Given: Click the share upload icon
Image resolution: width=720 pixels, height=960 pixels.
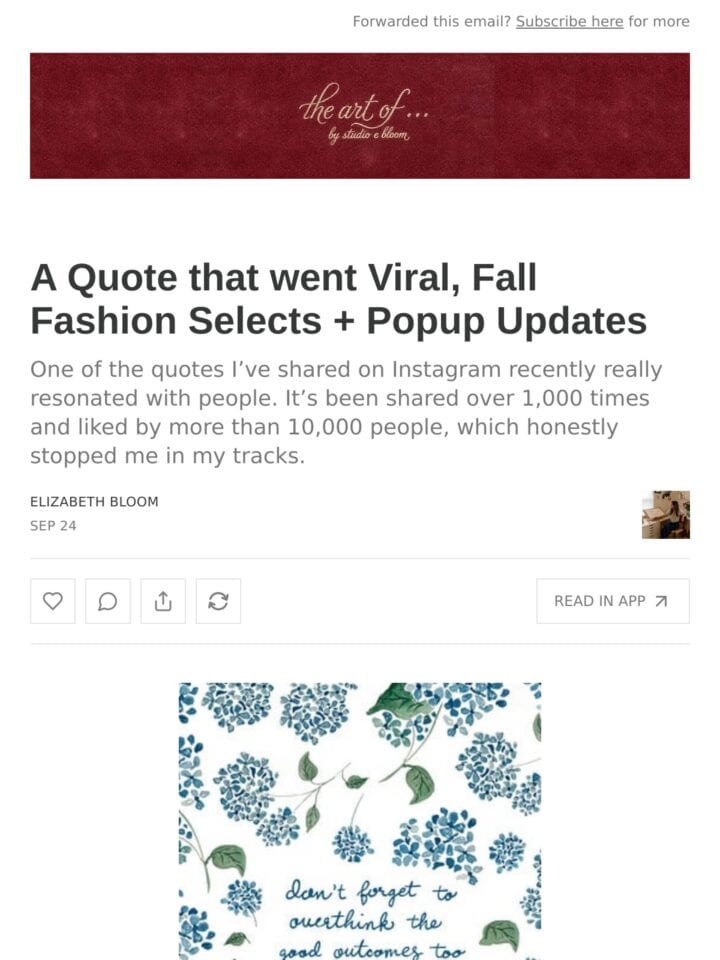Looking at the screenshot, I should point(163,601).
